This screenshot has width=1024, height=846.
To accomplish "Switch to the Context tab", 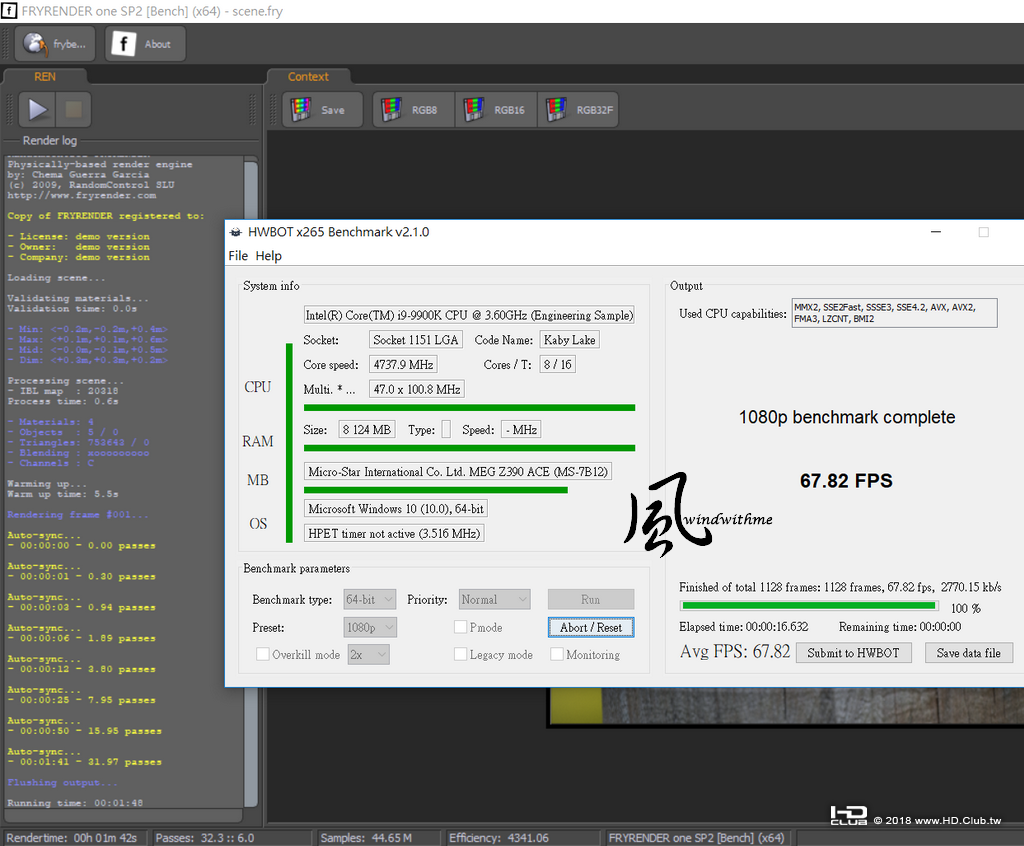I will pyautogui.click(x=308, y=76).
